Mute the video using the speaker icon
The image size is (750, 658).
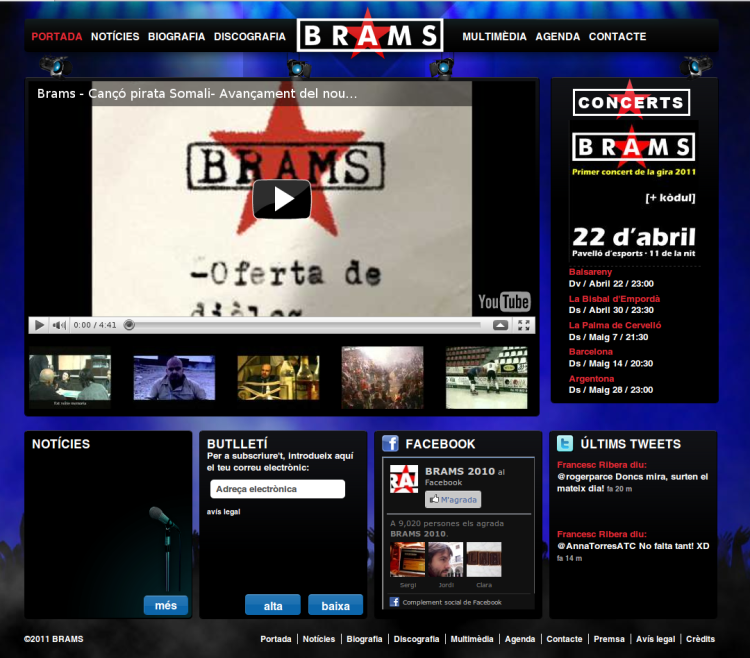pos(59,325)
